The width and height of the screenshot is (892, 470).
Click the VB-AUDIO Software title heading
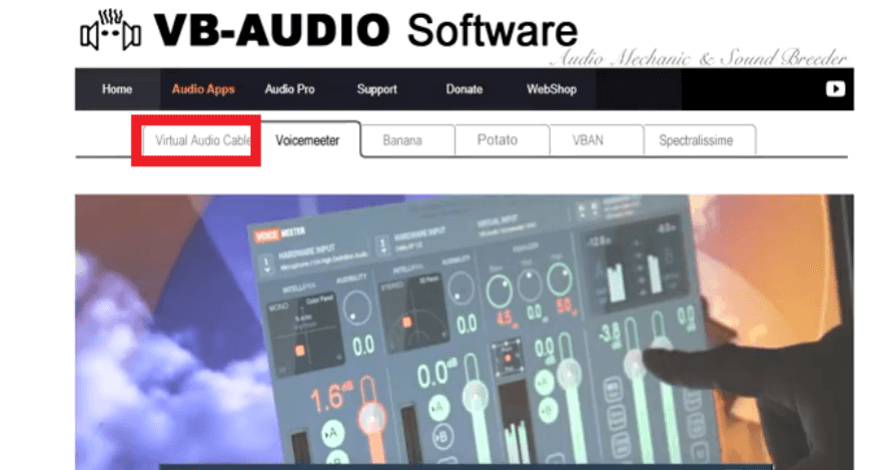pyautogui.click(x=366, y=30)
